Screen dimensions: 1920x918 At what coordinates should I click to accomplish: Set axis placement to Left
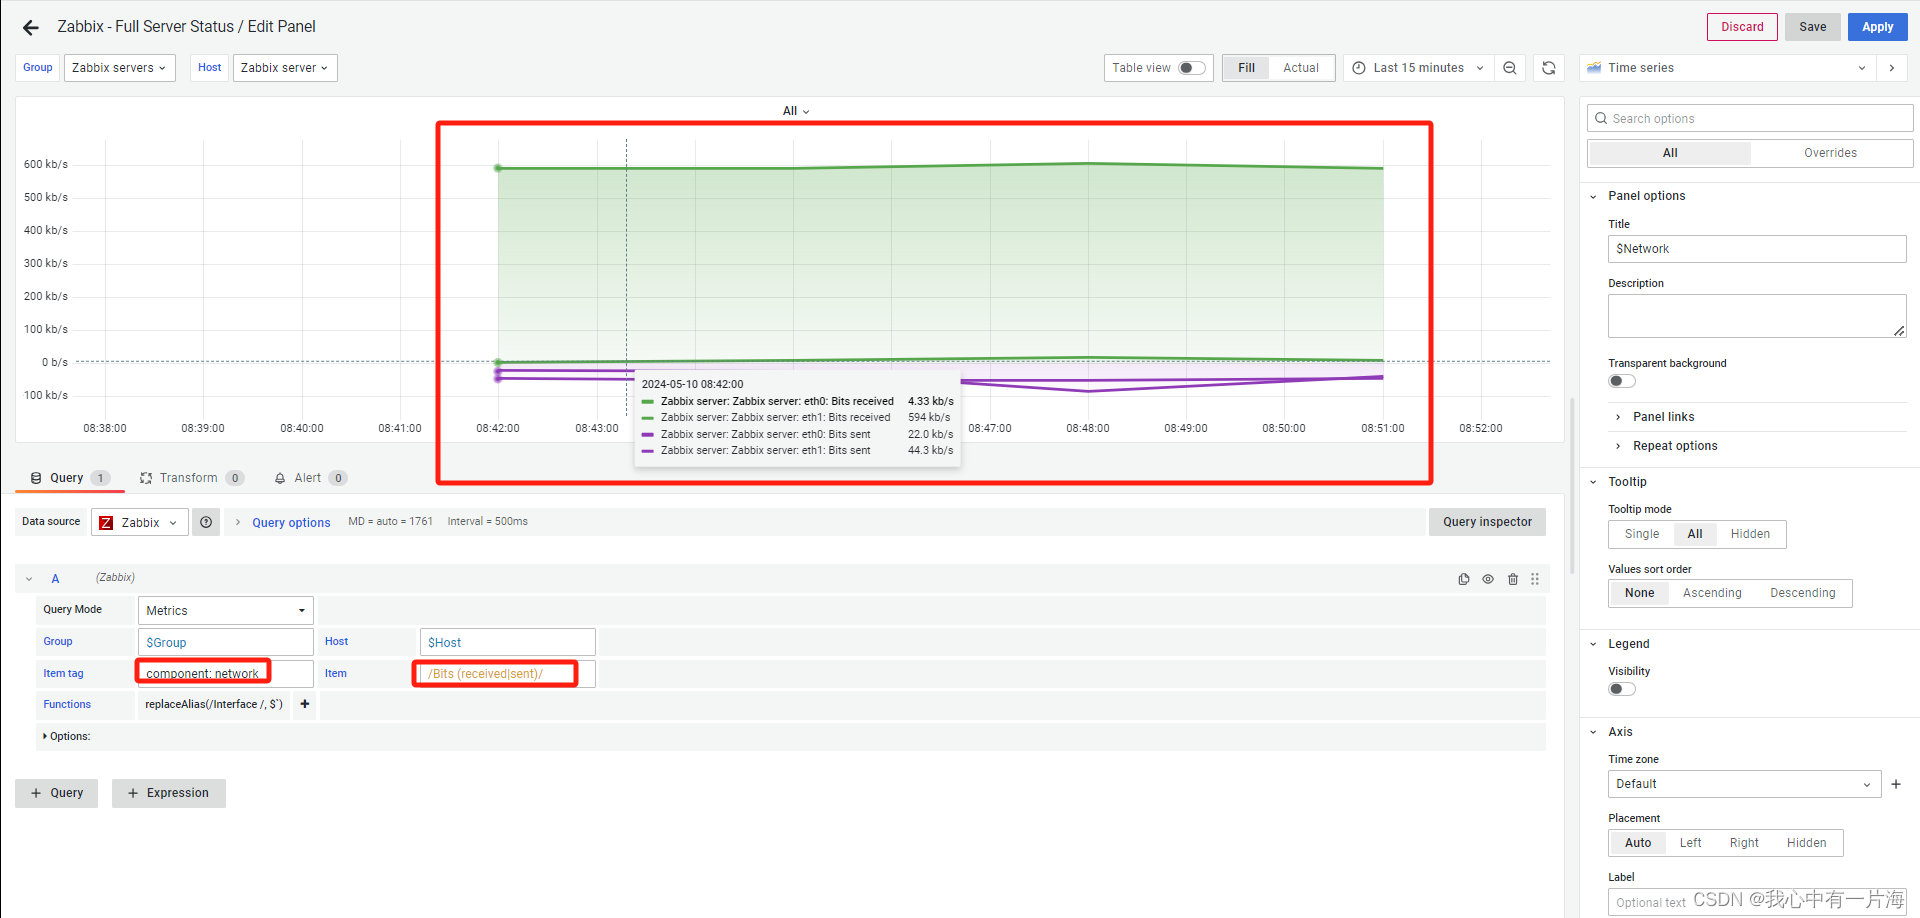click(x=1690, y=843)
